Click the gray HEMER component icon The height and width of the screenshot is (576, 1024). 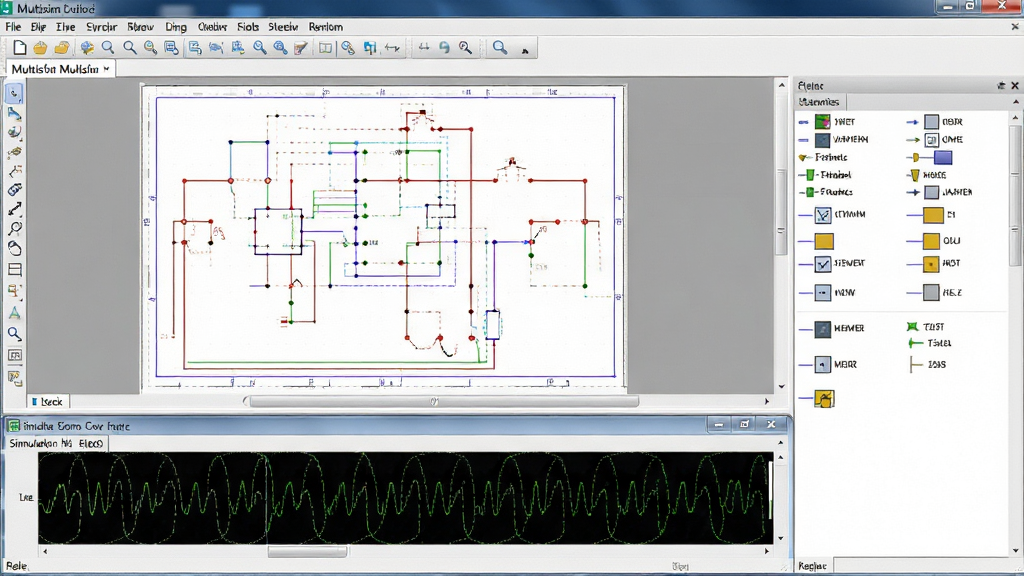(823, 328)
